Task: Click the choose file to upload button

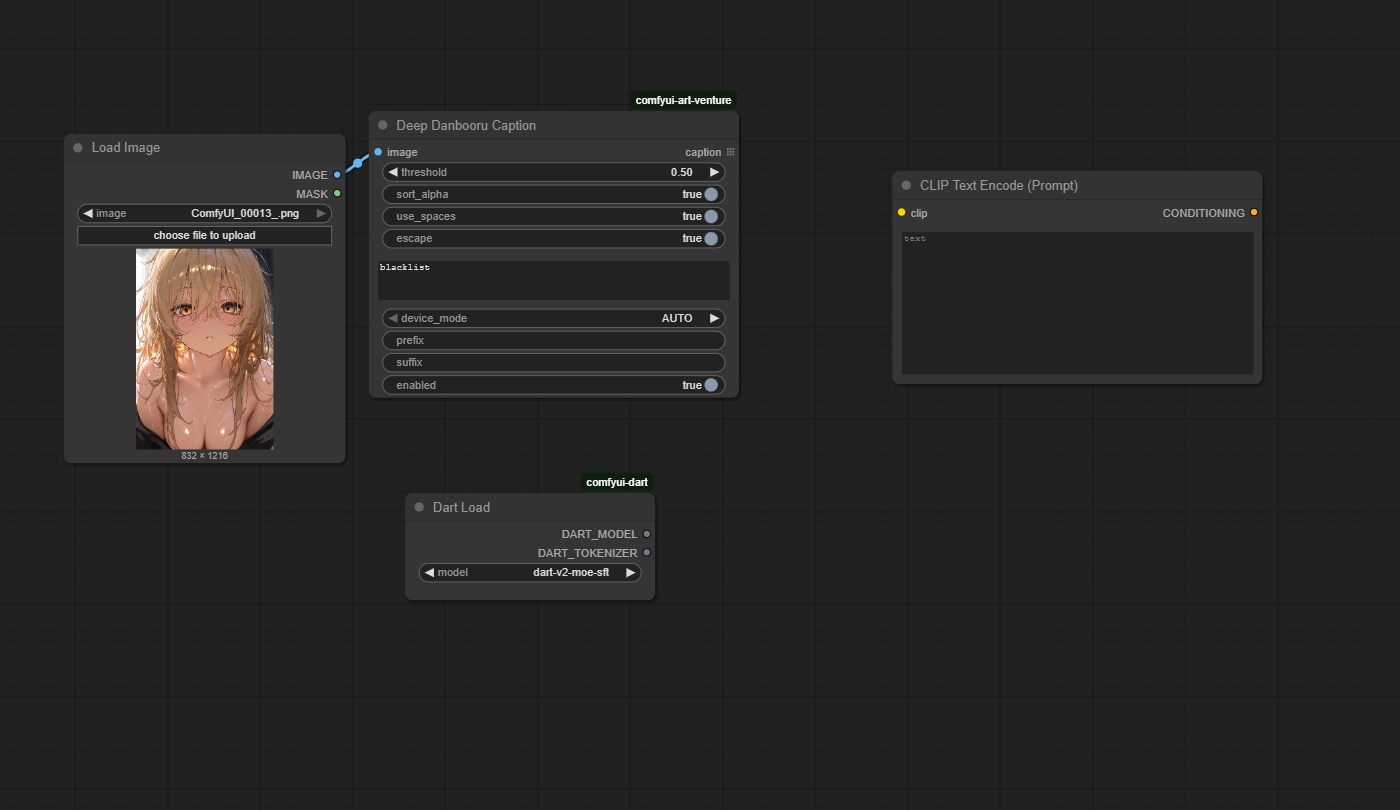Action: click(204, 236)
